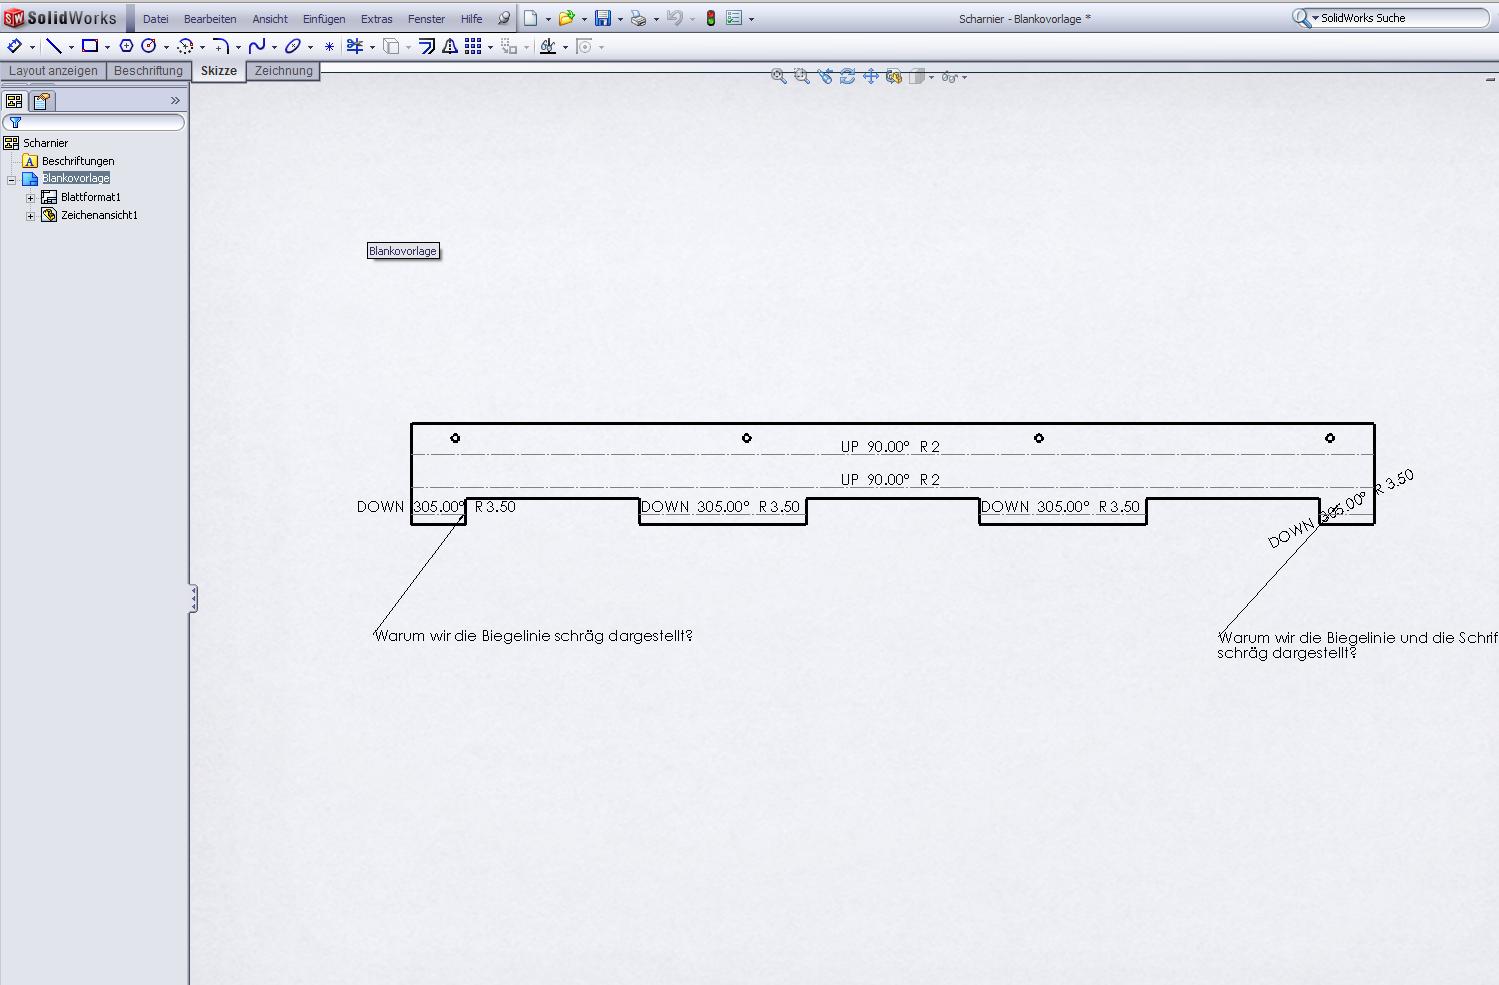Print the drawing via printer icon

(638, 18)
